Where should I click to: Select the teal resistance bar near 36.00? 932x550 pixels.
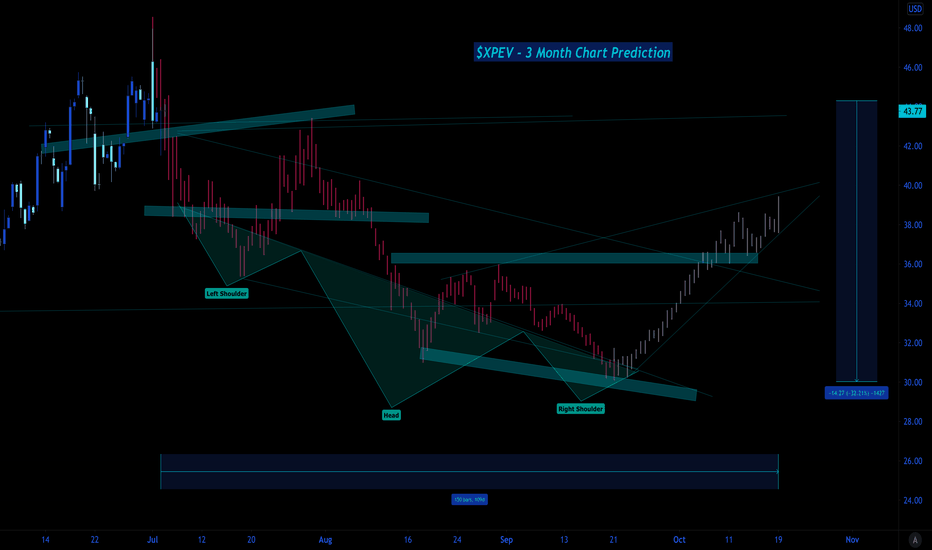574,258
